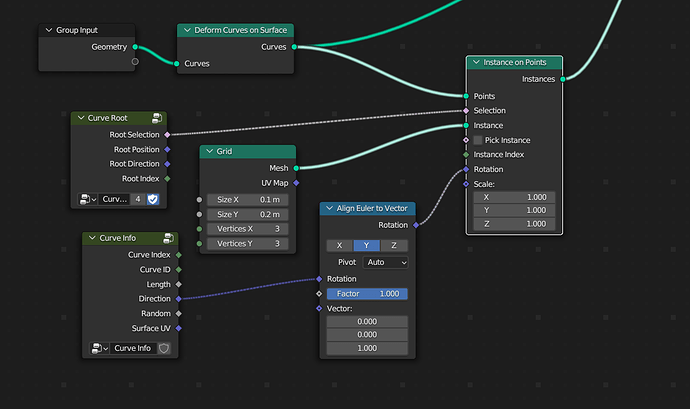Enable the Pick Instance checkbox
Viewport: 690px width, 409px height.
(x=478, y=140)
